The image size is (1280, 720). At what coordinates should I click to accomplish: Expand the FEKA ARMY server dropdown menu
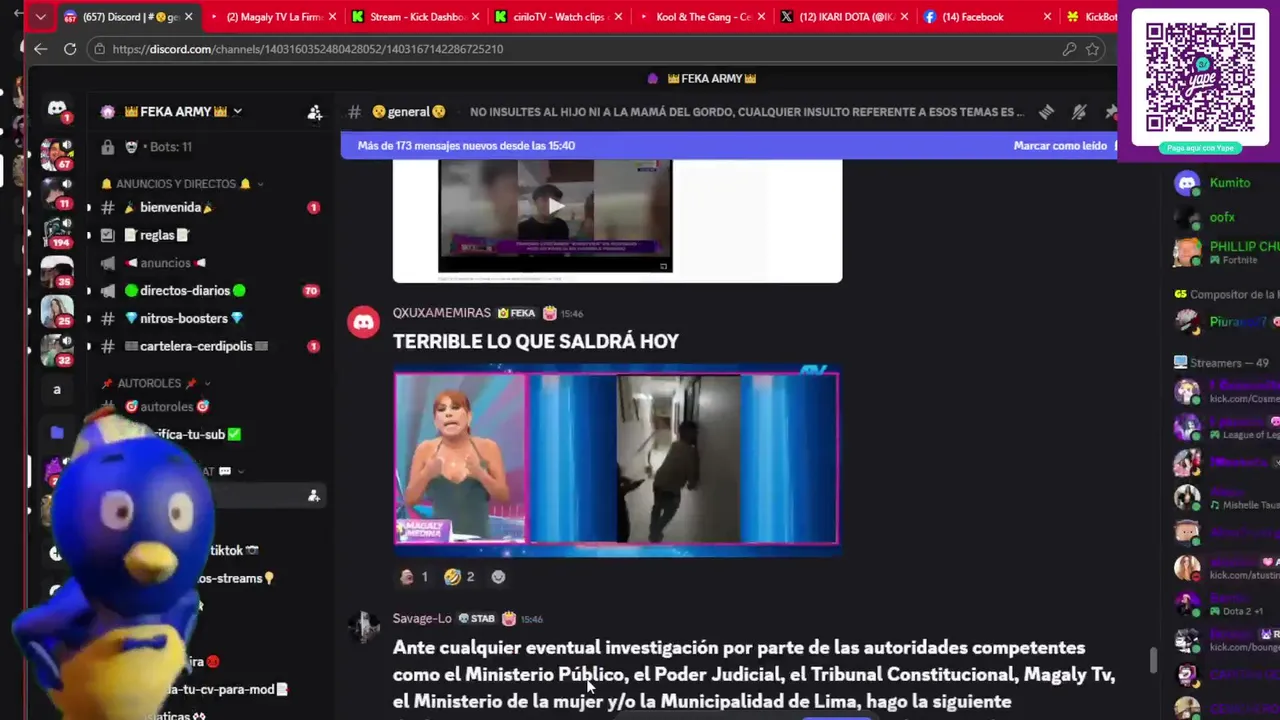point(237,111)
